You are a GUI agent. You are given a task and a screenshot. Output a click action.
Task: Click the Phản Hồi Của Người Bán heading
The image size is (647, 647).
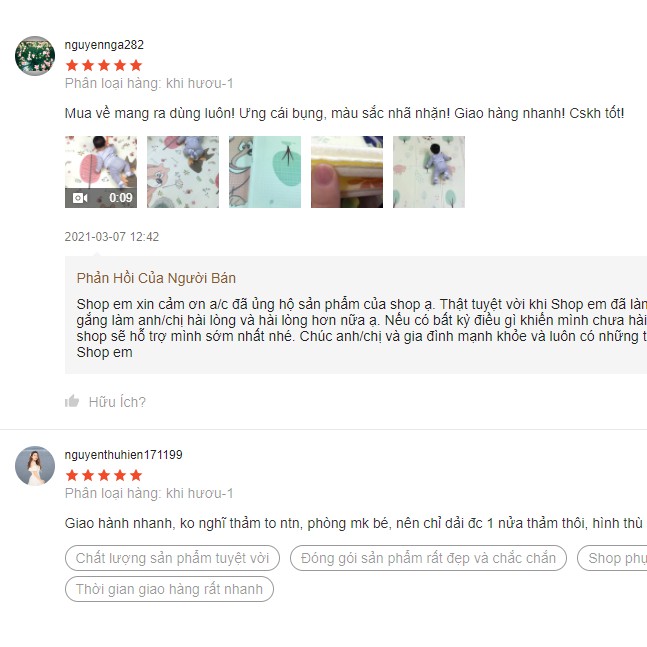[x=156, y=278]
